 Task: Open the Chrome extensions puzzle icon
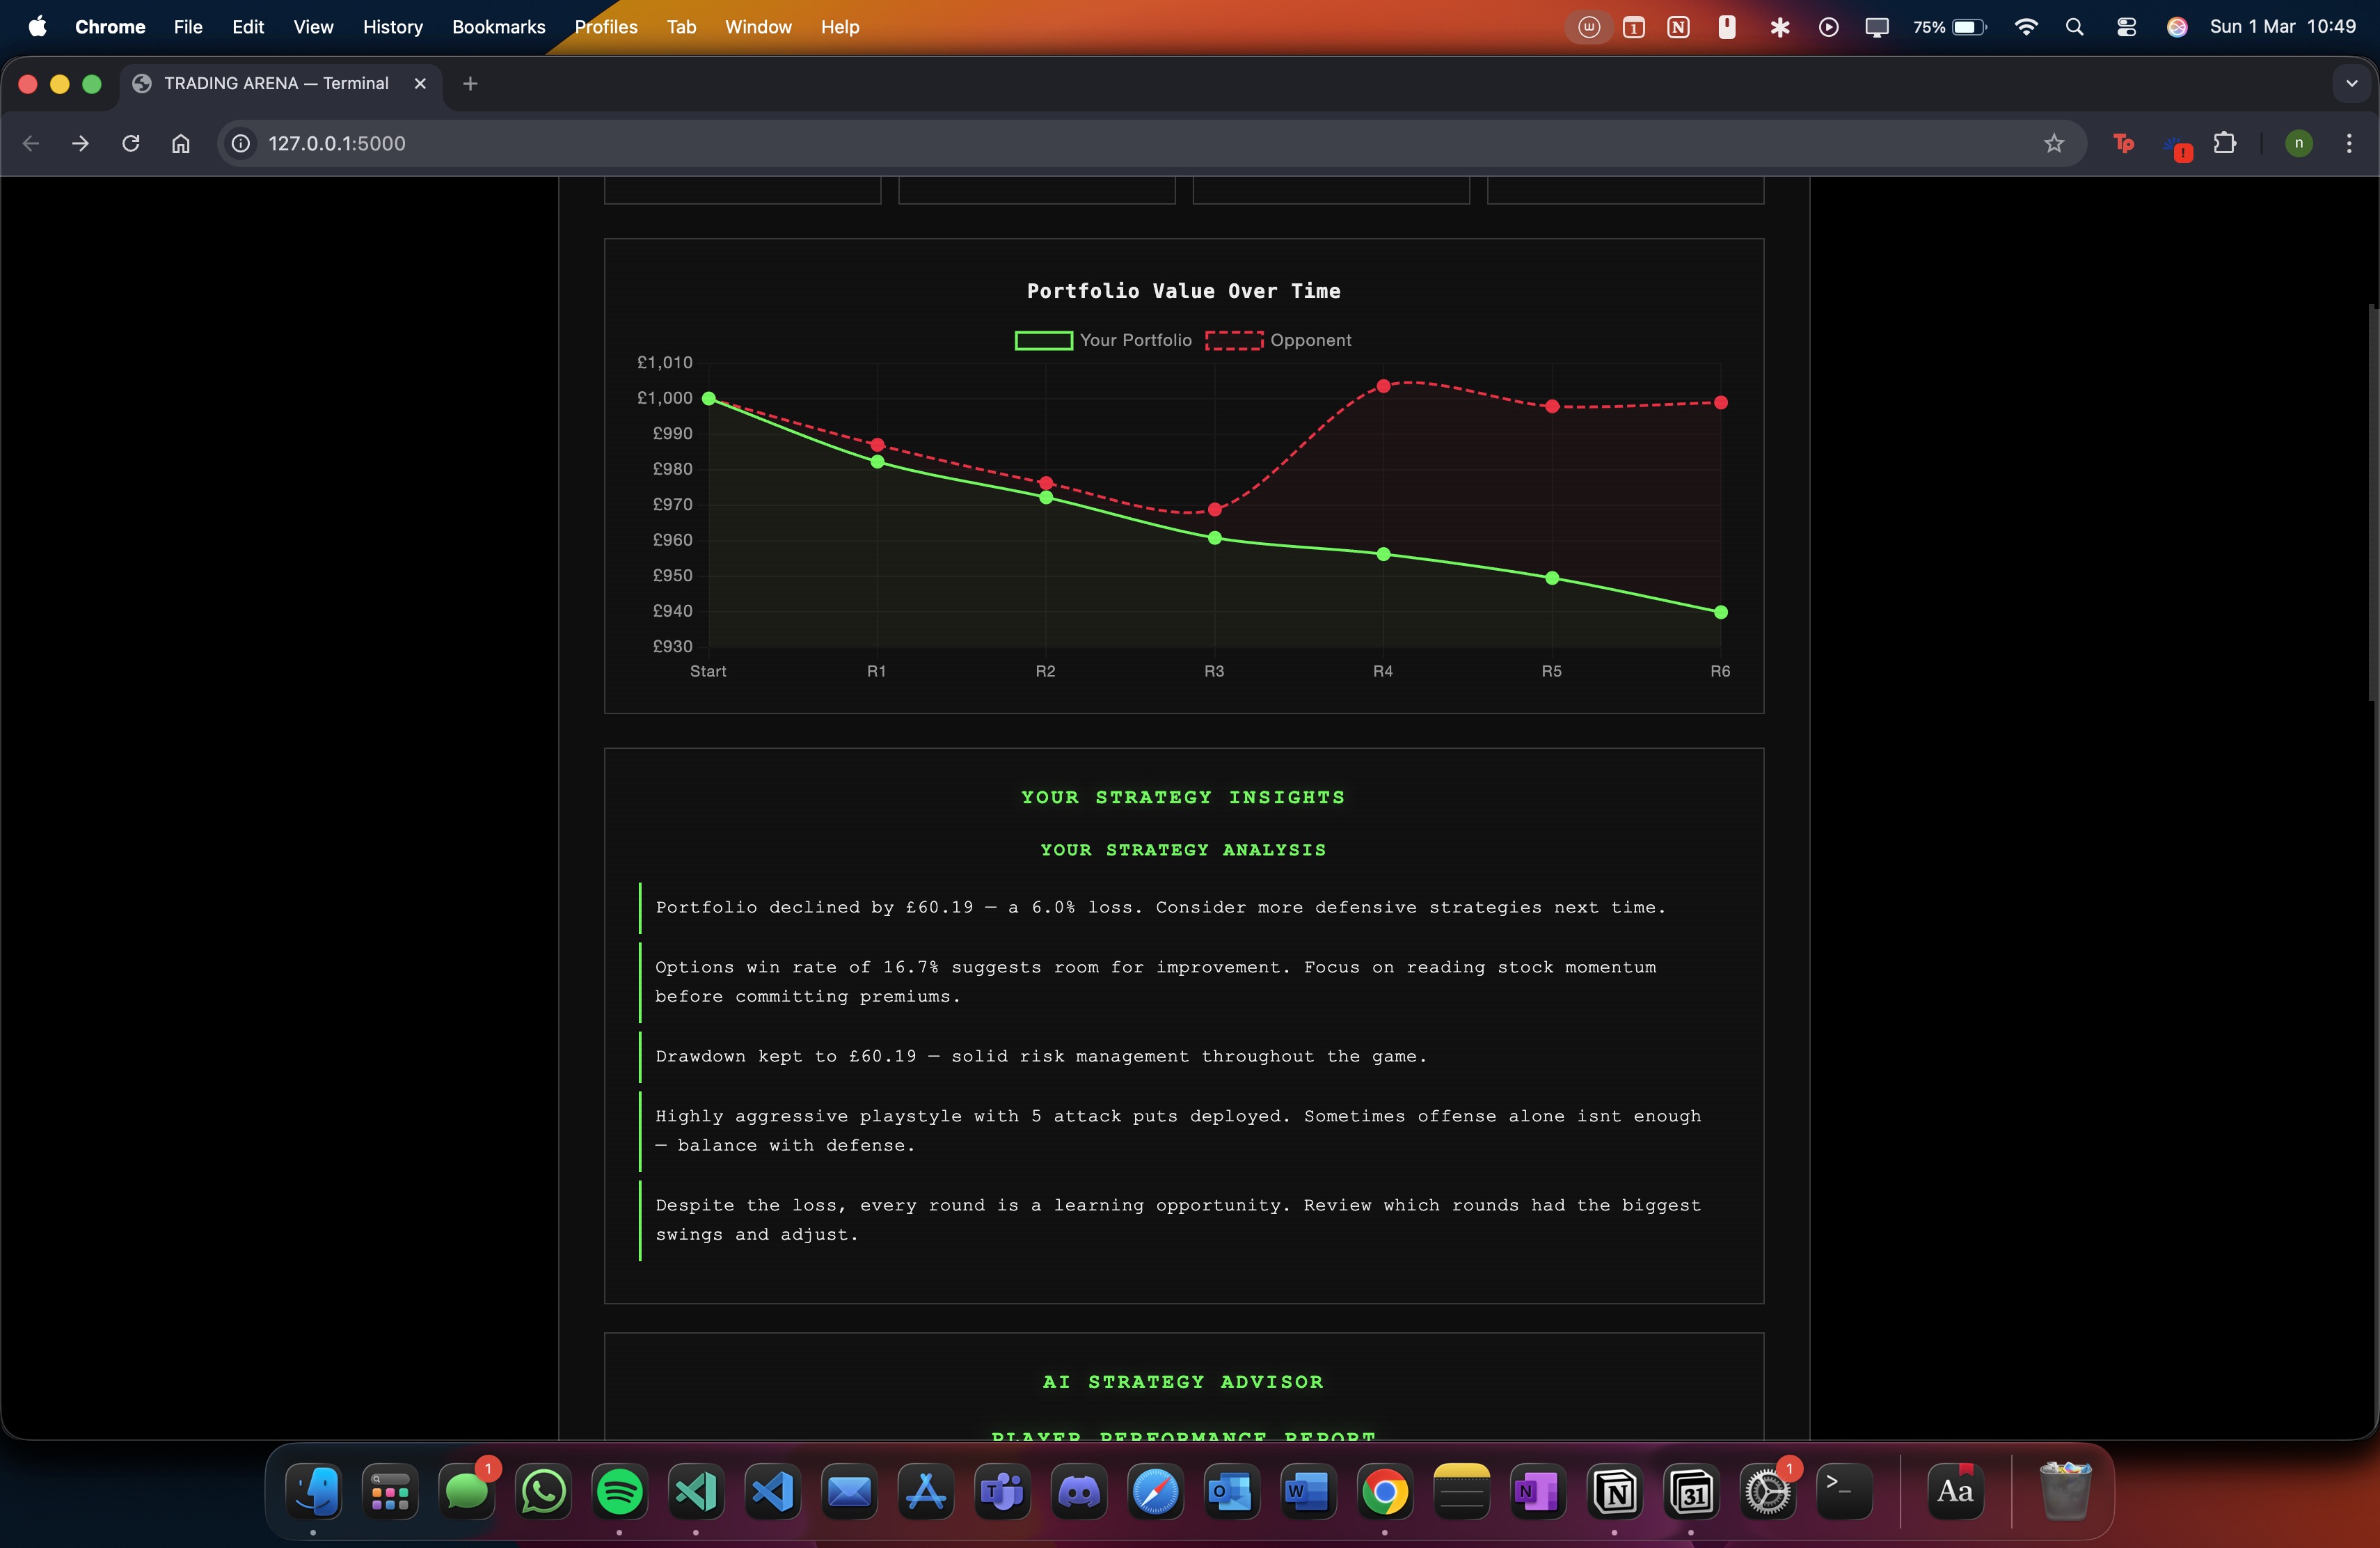point(2224,143)
